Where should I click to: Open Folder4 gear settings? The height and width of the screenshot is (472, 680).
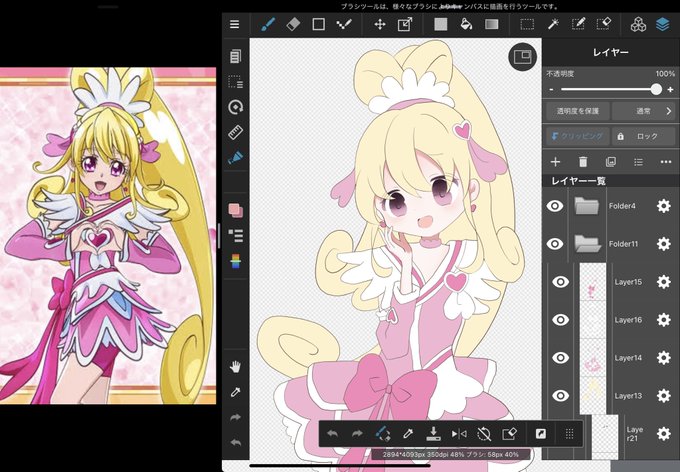(664, 206)
